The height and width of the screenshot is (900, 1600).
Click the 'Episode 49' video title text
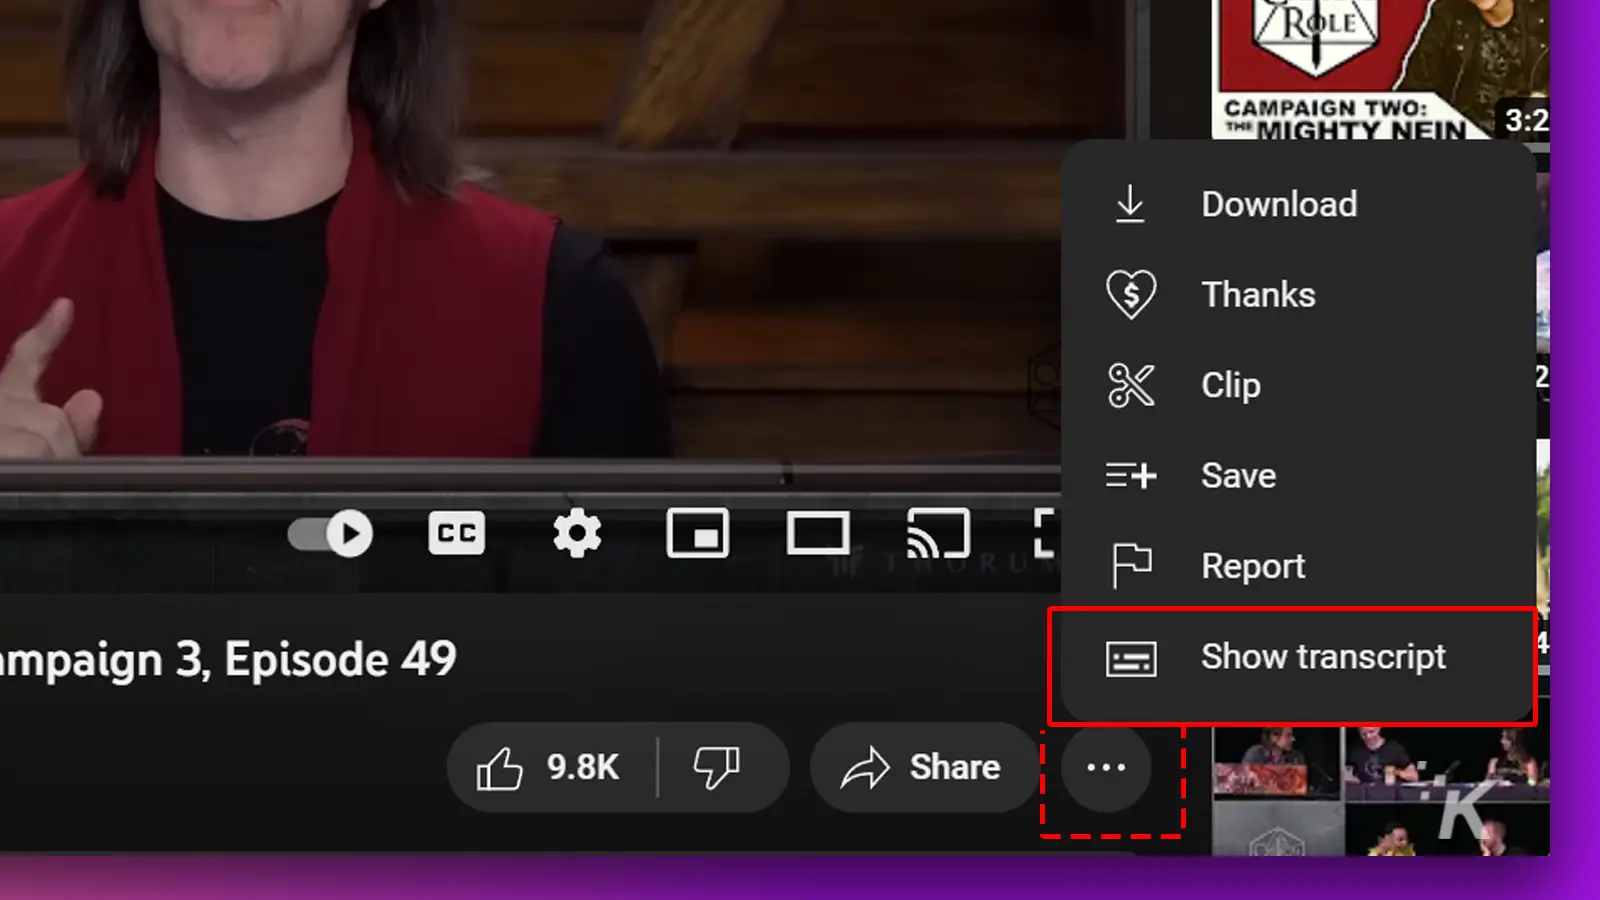pos(340,659)
